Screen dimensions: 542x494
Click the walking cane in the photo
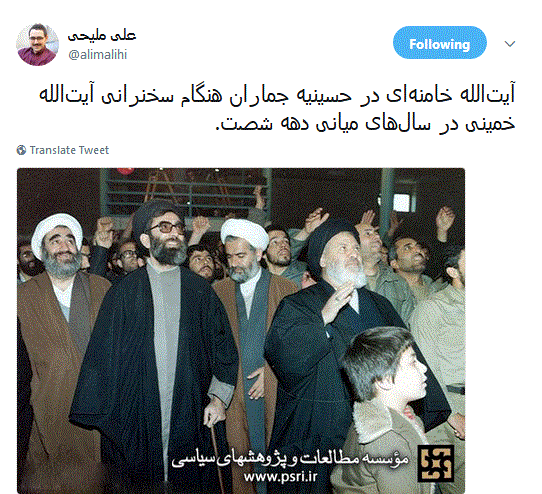[218, 456]
